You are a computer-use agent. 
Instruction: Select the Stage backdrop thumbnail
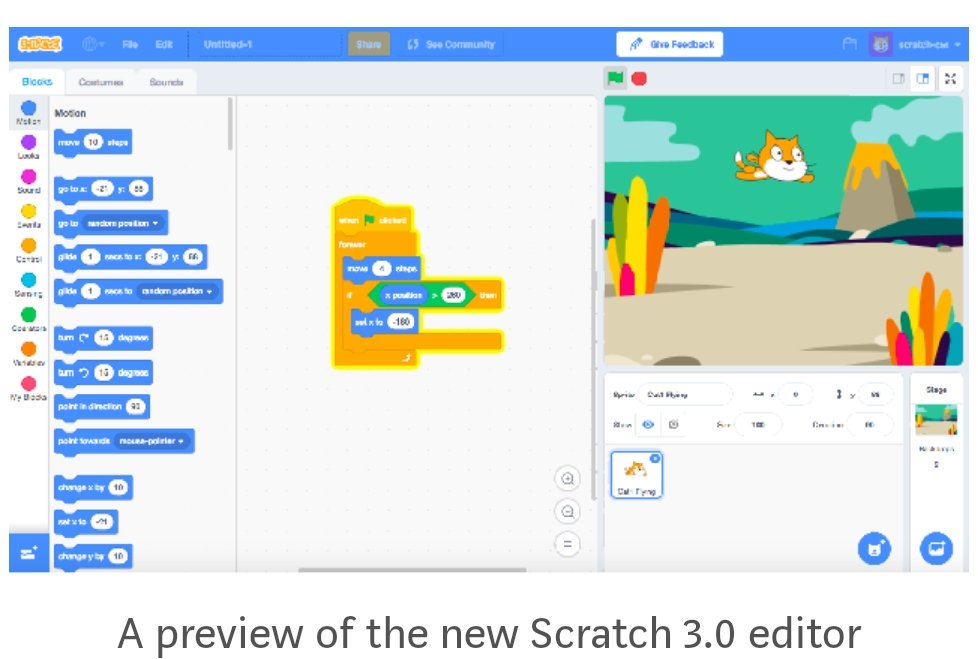[x=936, y=420]
